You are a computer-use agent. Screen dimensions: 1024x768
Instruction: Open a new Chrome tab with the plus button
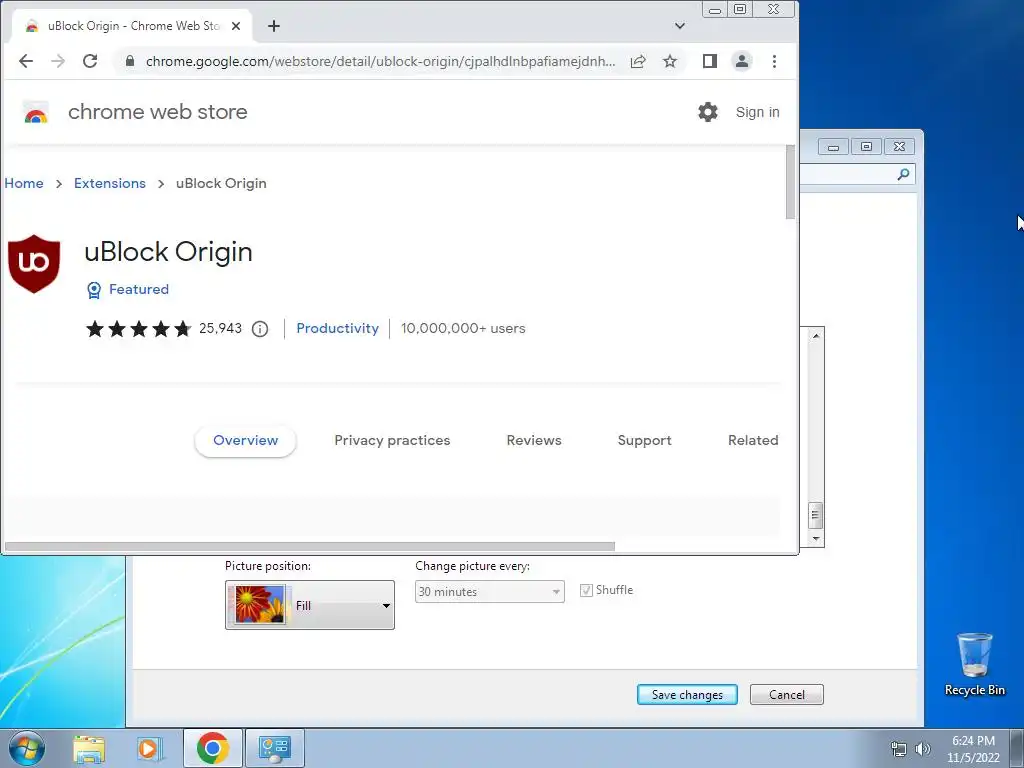coord(274,26)
